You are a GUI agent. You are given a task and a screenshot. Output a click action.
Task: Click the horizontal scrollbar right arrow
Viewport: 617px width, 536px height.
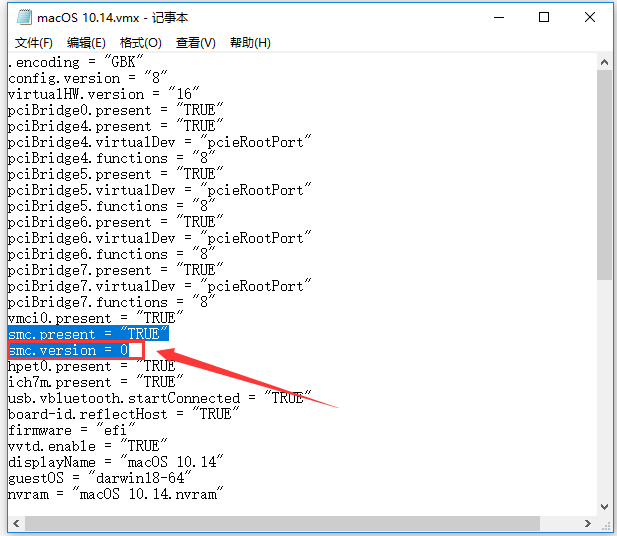pos(588,523)
